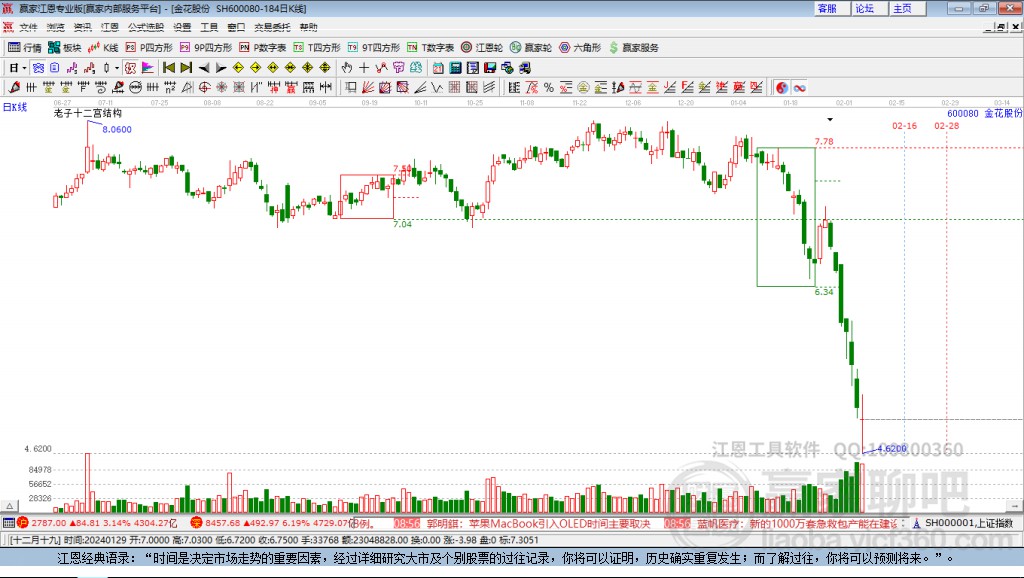This screenshot has width=1024, height=578.
Task: Open the 设置 menu
Action: click(182, 27)
